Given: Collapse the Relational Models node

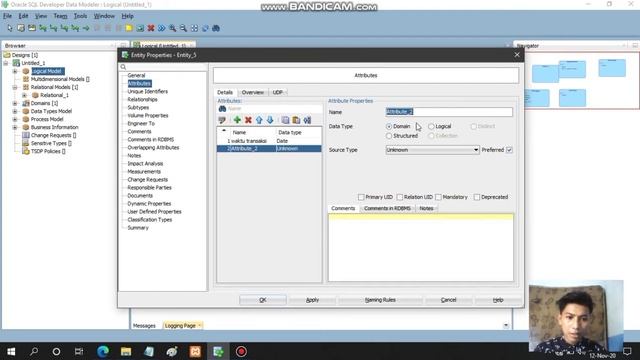Looking at the screenshot, I should coord(15,87).
